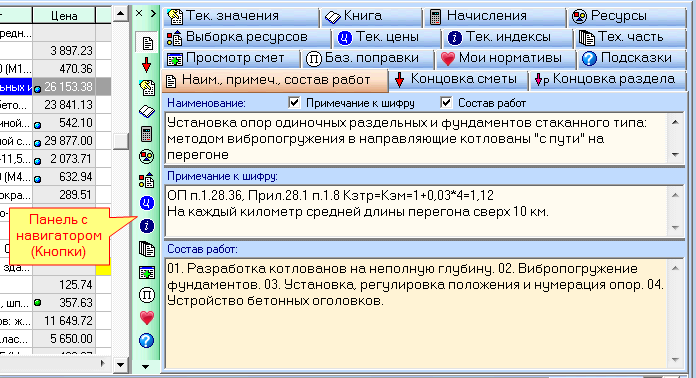This screenshot has width=696, height=378.
Task: Click the Ресурсы circle navigator icon
Action: point(146,157)
